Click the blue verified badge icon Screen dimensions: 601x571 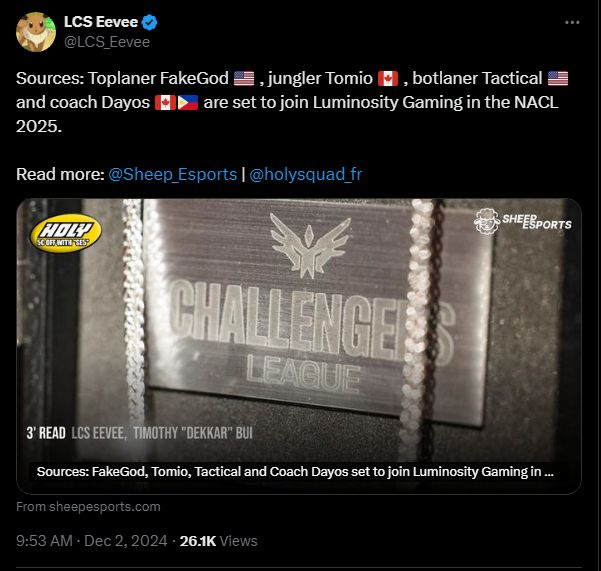click(149, 22)
